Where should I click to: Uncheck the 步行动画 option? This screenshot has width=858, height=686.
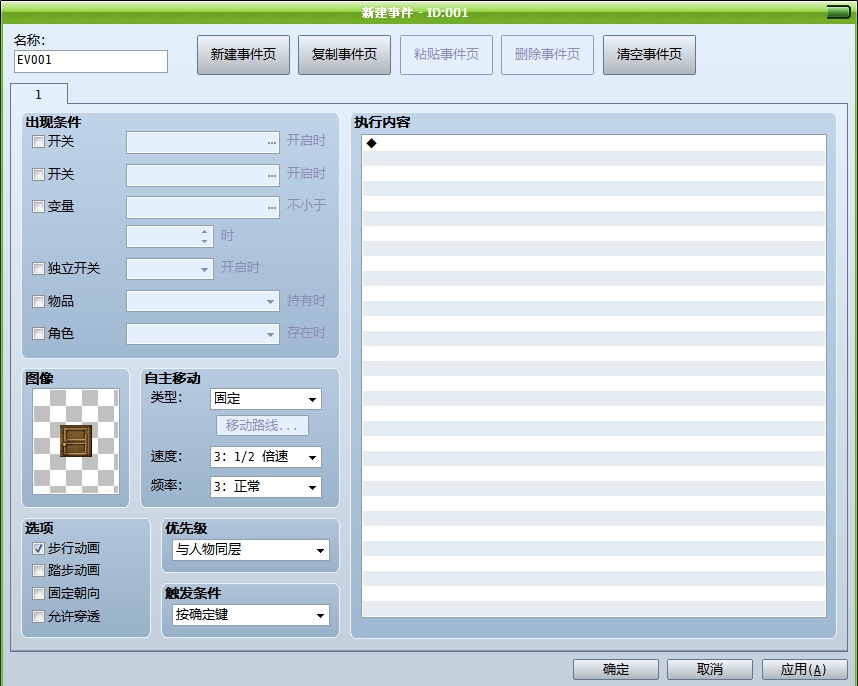[x=38, y=548]
